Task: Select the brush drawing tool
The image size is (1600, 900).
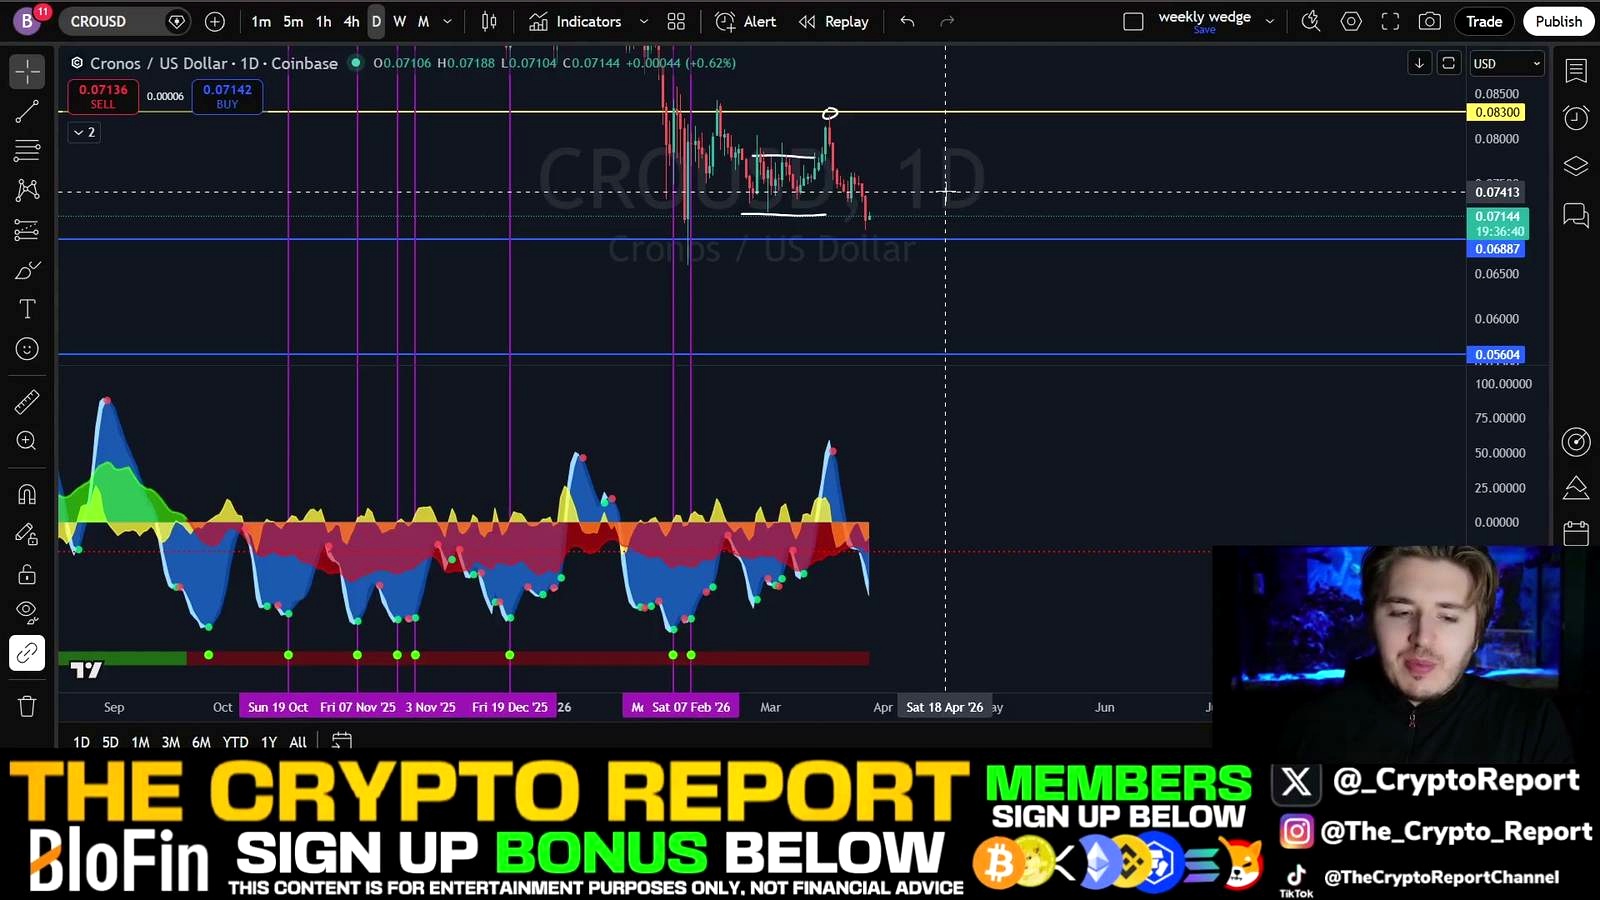Action: click(x=27, y=270)
